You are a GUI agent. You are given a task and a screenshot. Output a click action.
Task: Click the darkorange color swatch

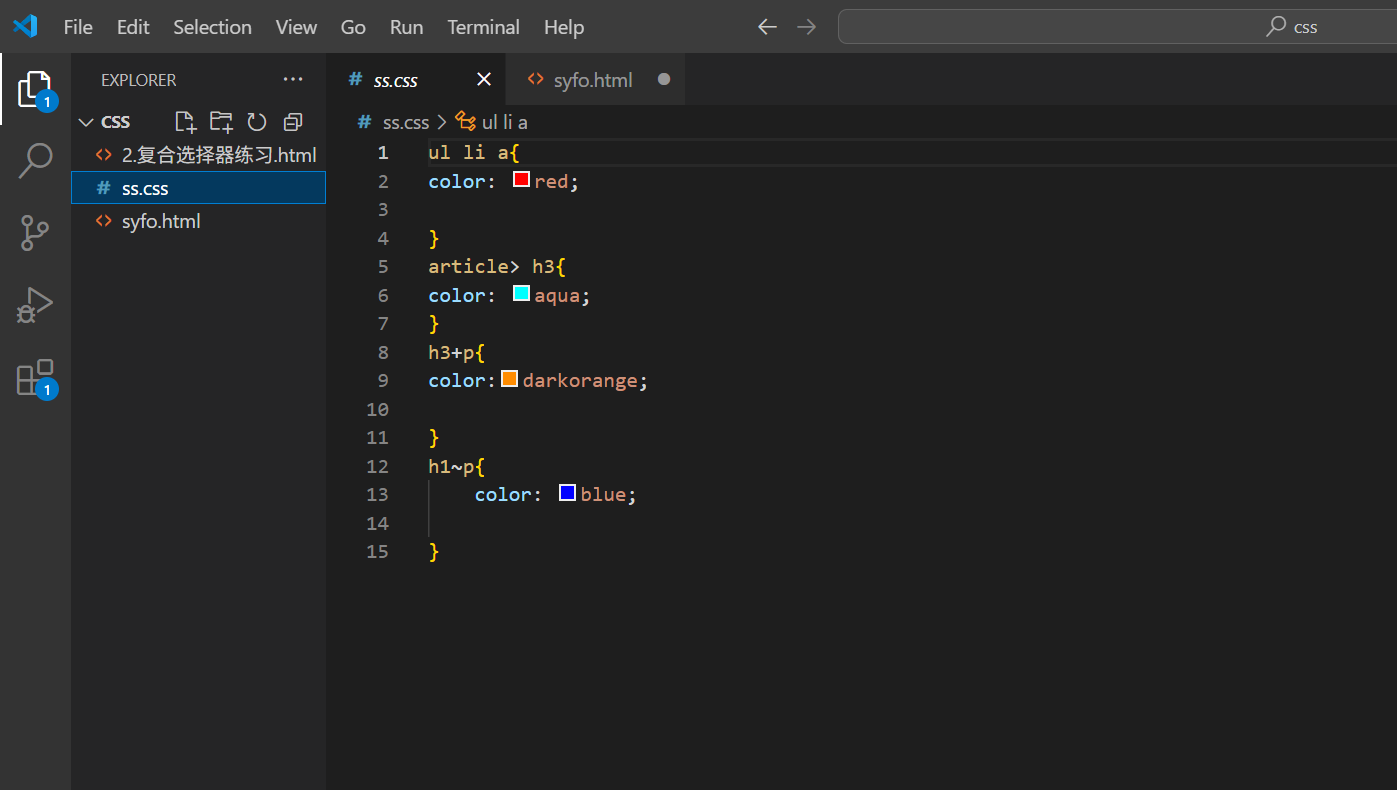point(509,379)
